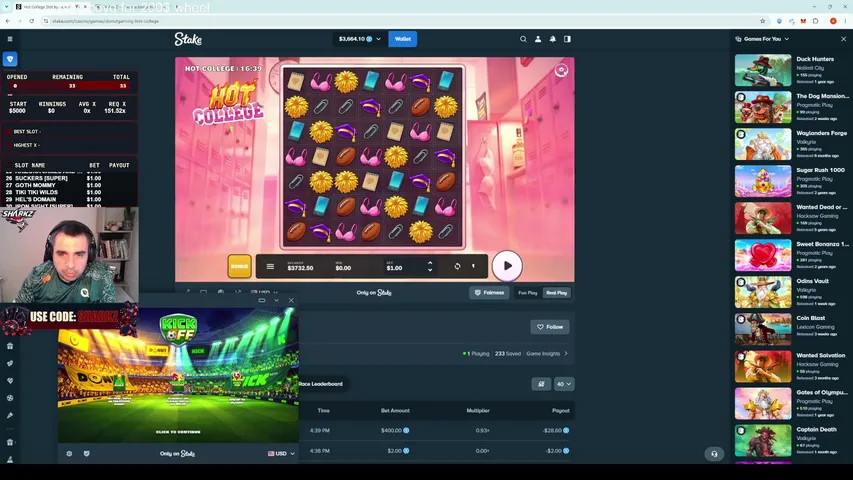
Task: Open Wanted Salvation game thumbnail
Action: pyautogui.click(x=763, y=366)
